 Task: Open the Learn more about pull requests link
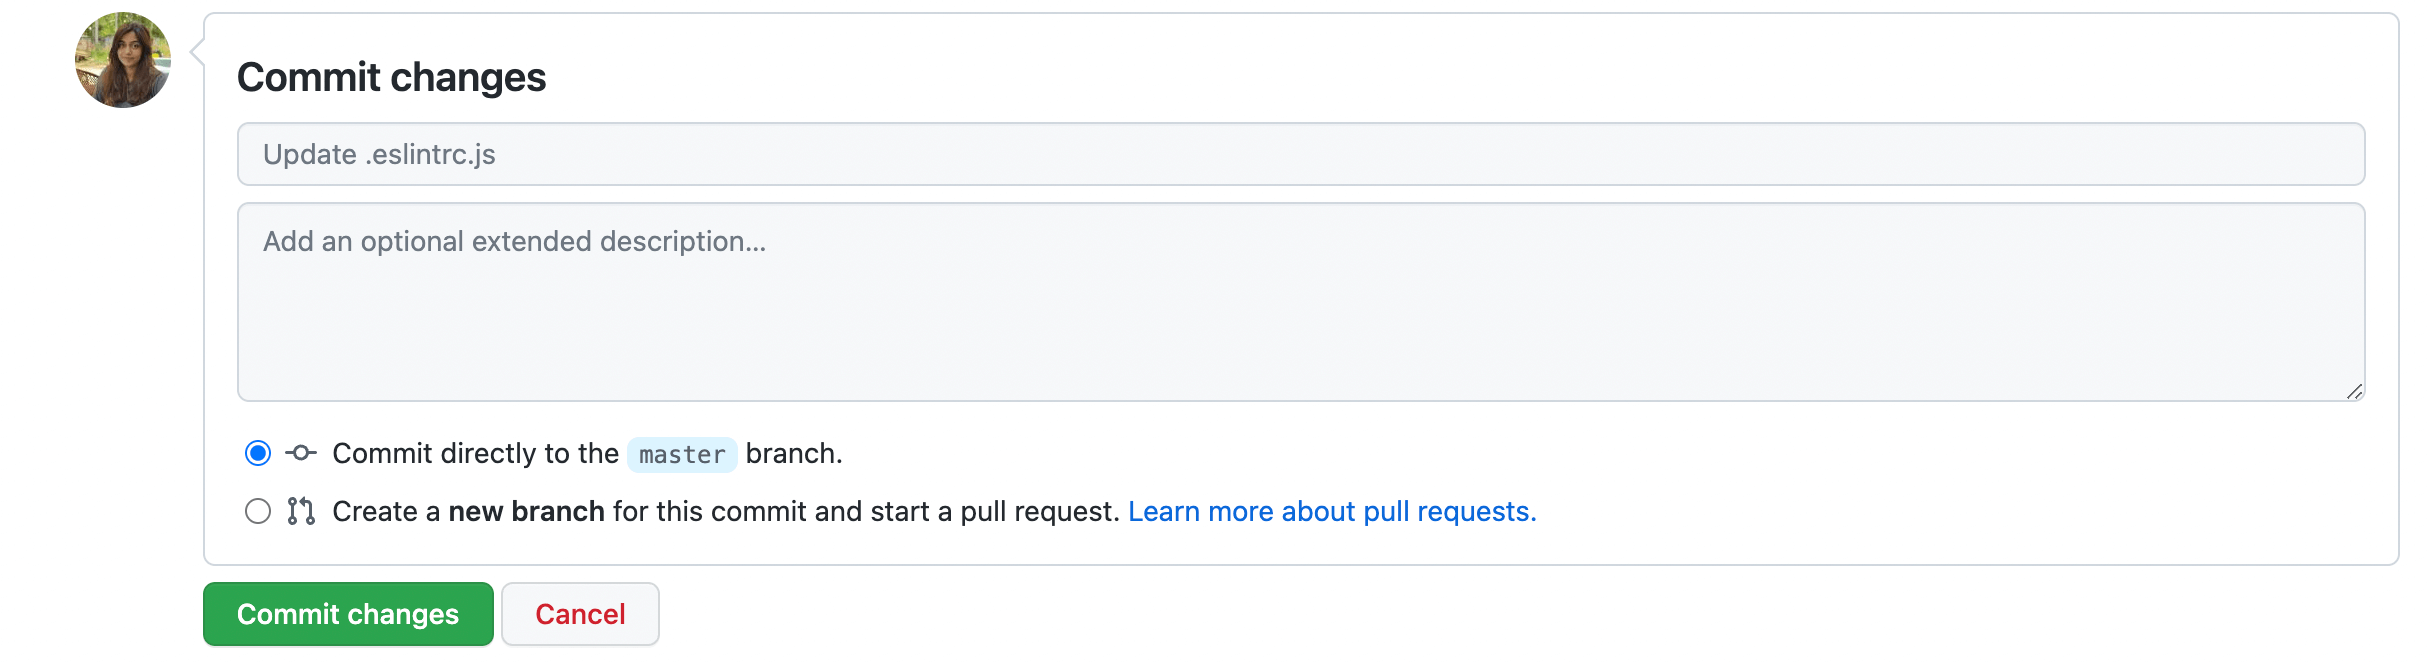coord(1332,511)
